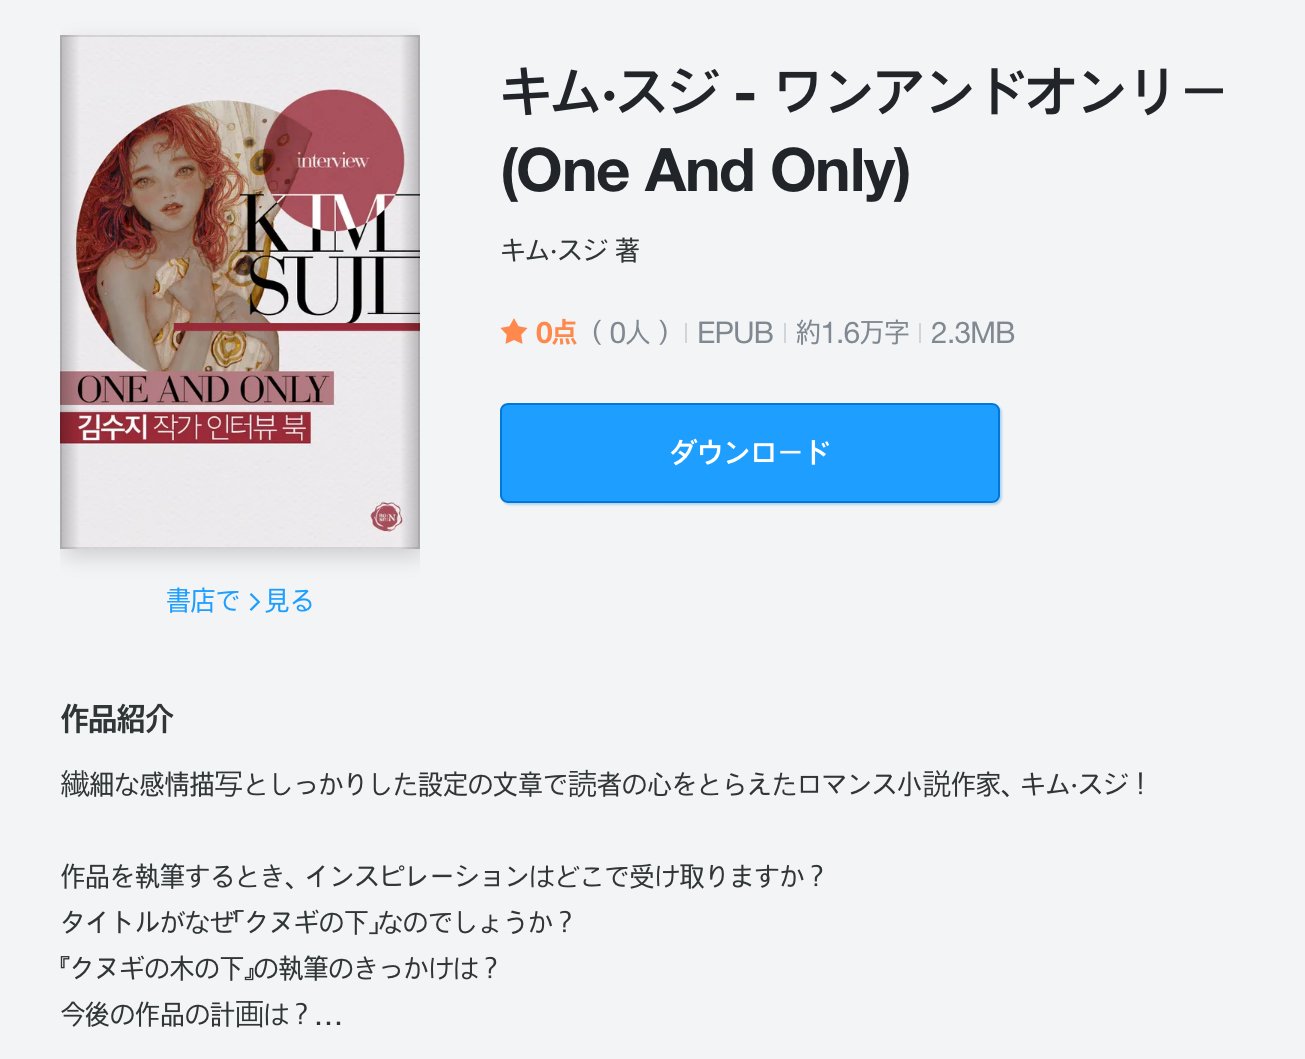Click the author name キム·スジ 著
The width and height of the screenshot is (1305, 1059).
click(x=570, y=249)
